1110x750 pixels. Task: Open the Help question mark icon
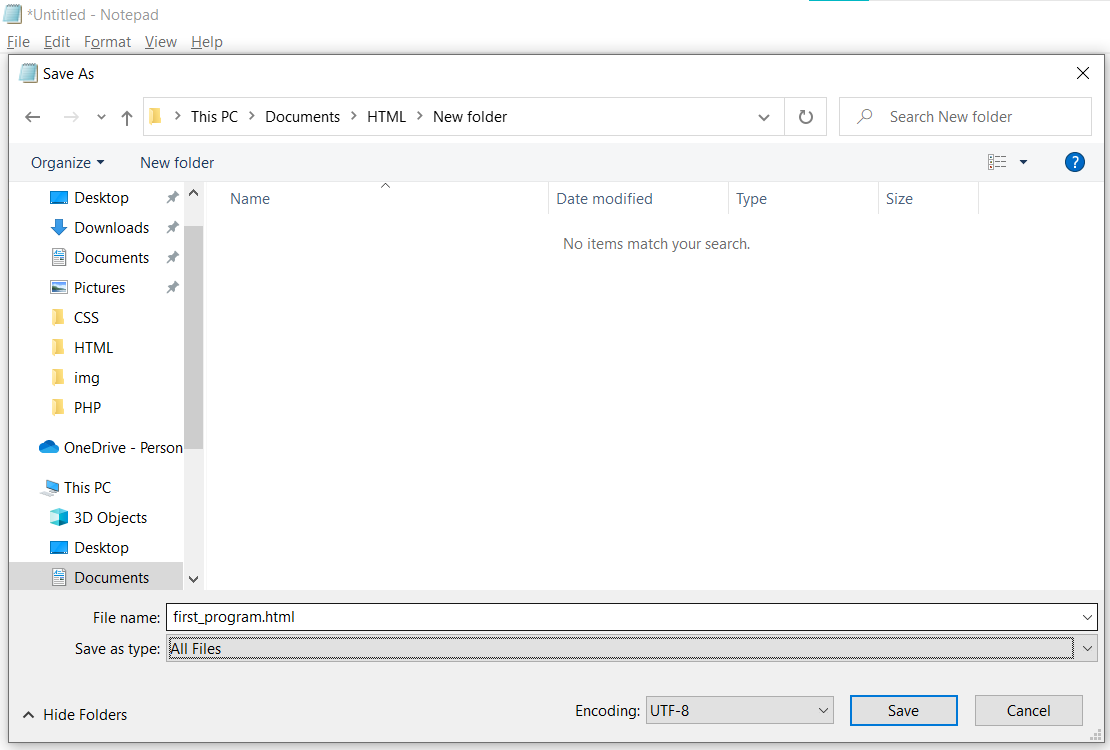tap(1075, 162)
